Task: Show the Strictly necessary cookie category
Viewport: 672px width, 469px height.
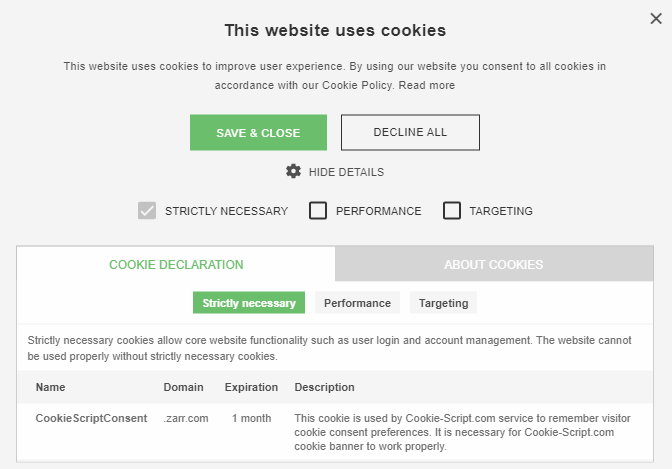Action: pyautogui.click(x=249, y=303)
